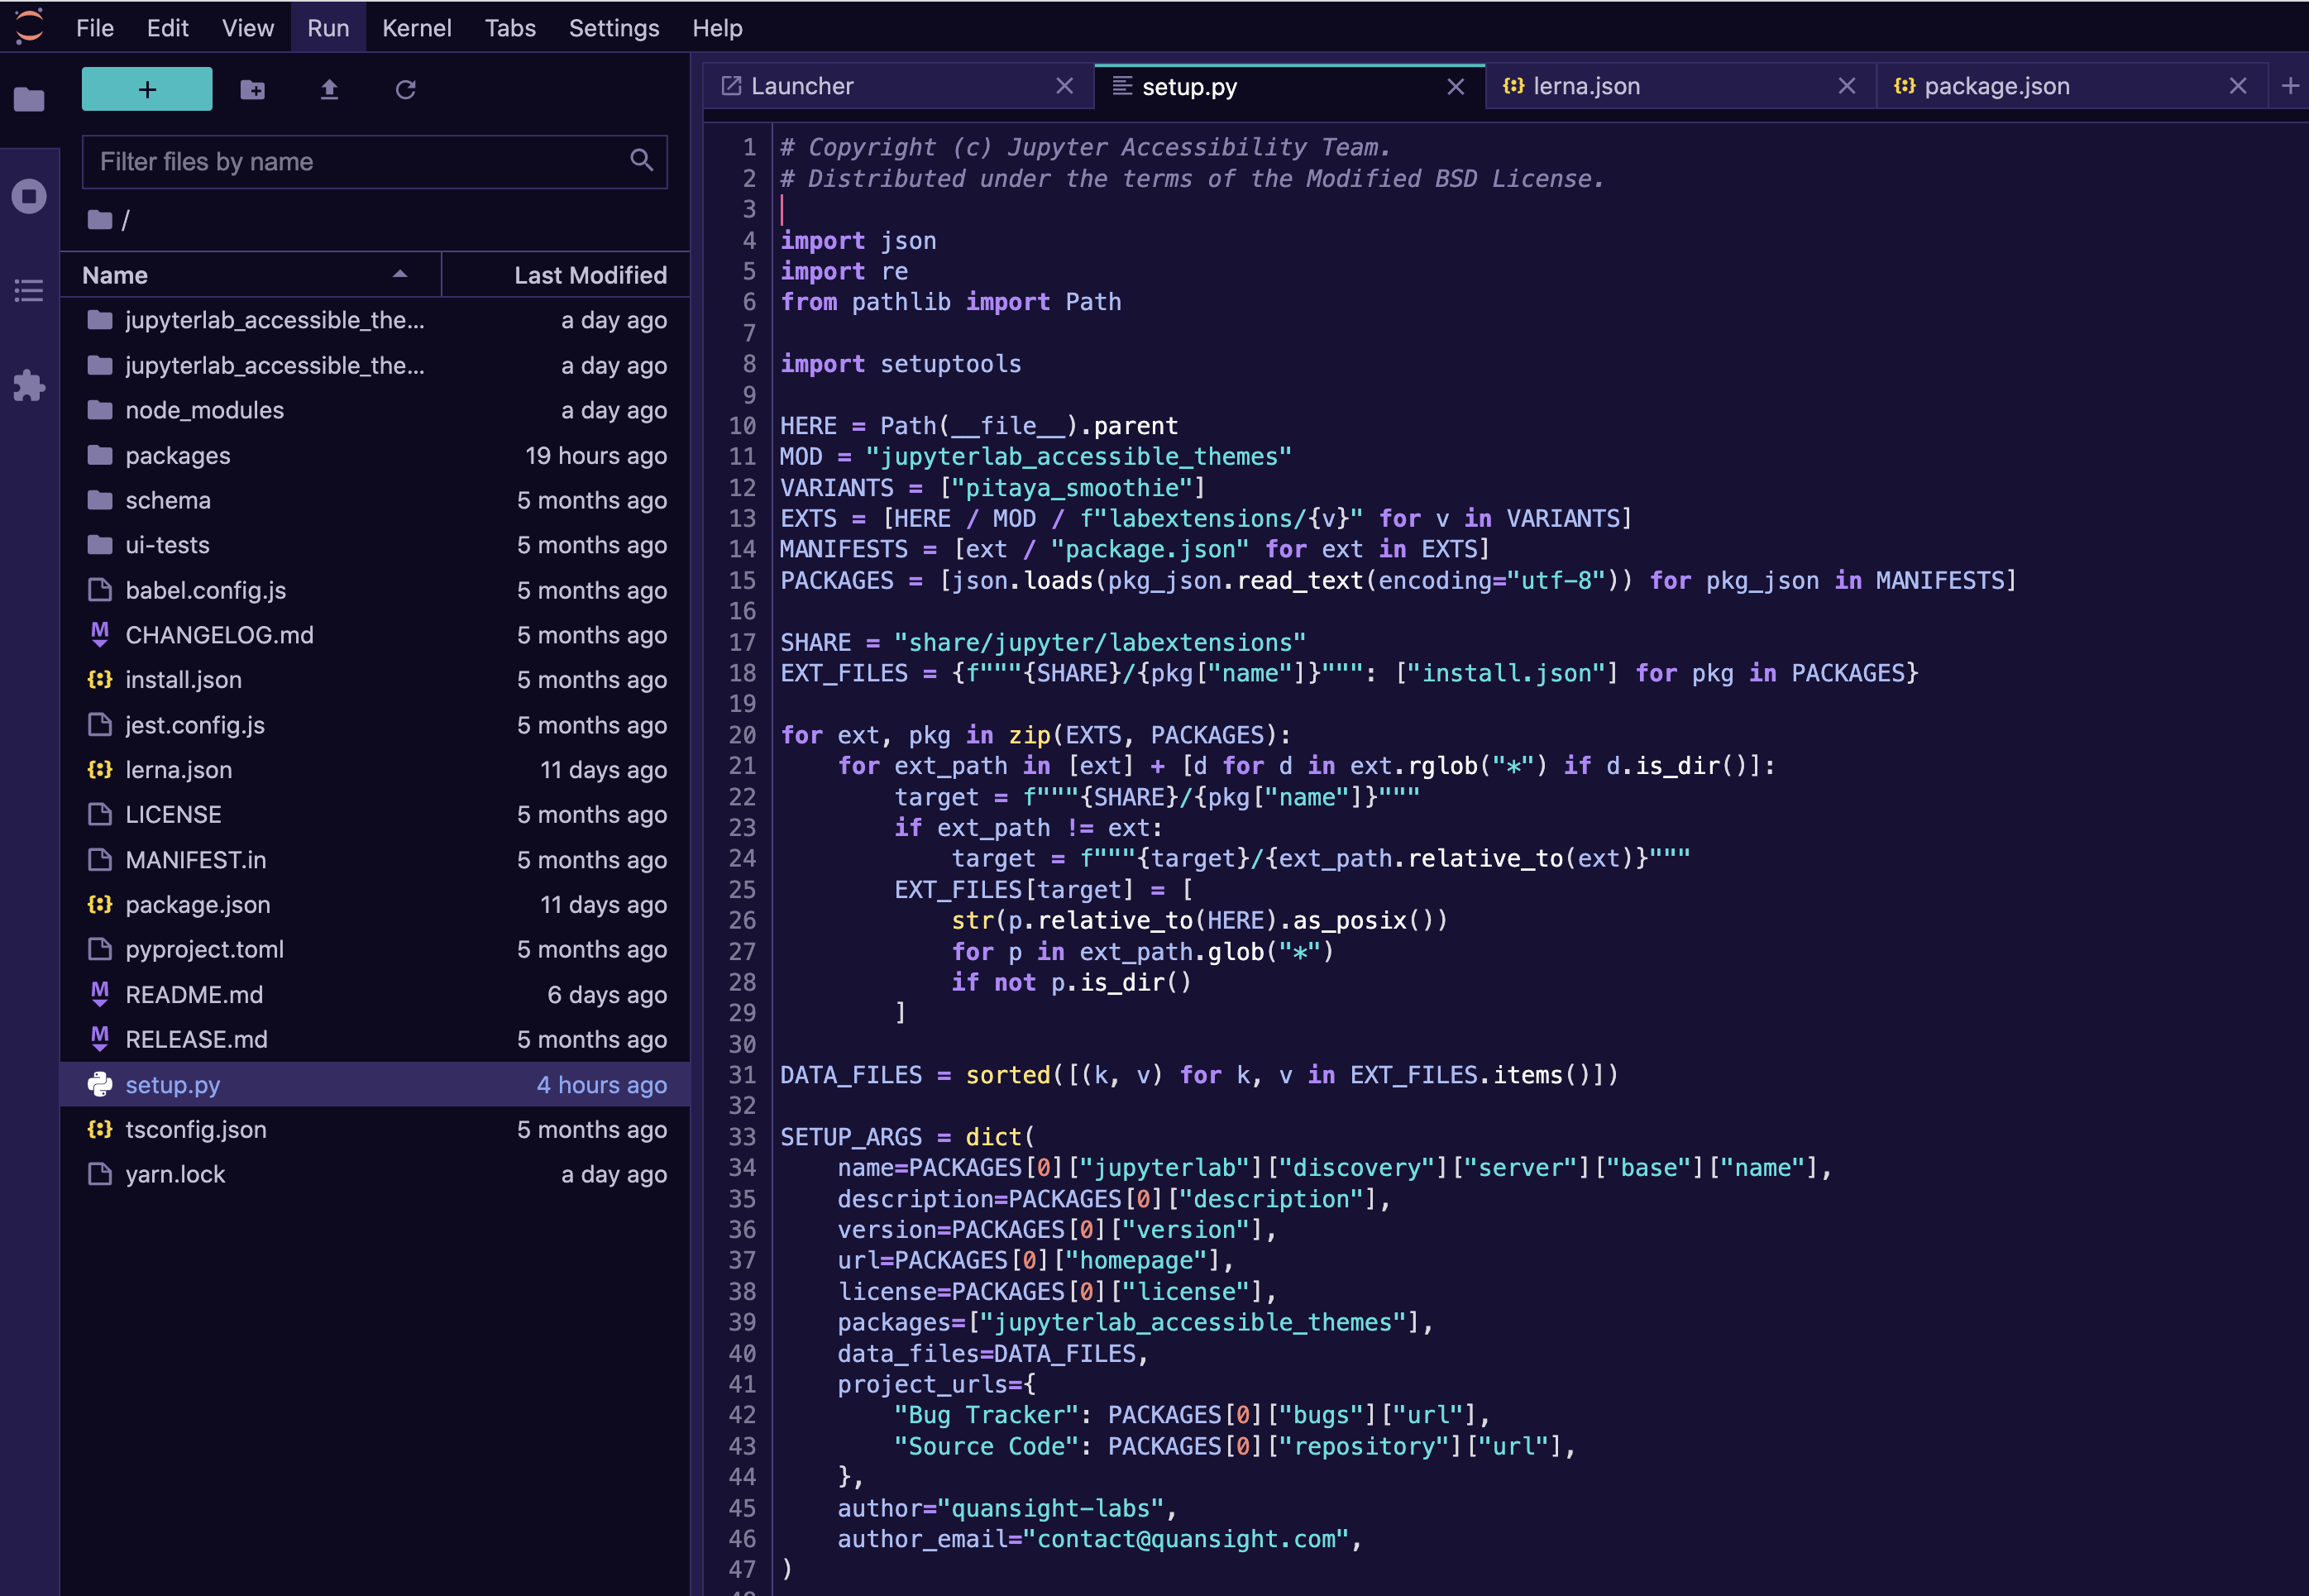Select the schema folder
2309x1596 pixels.
[376, 500]
